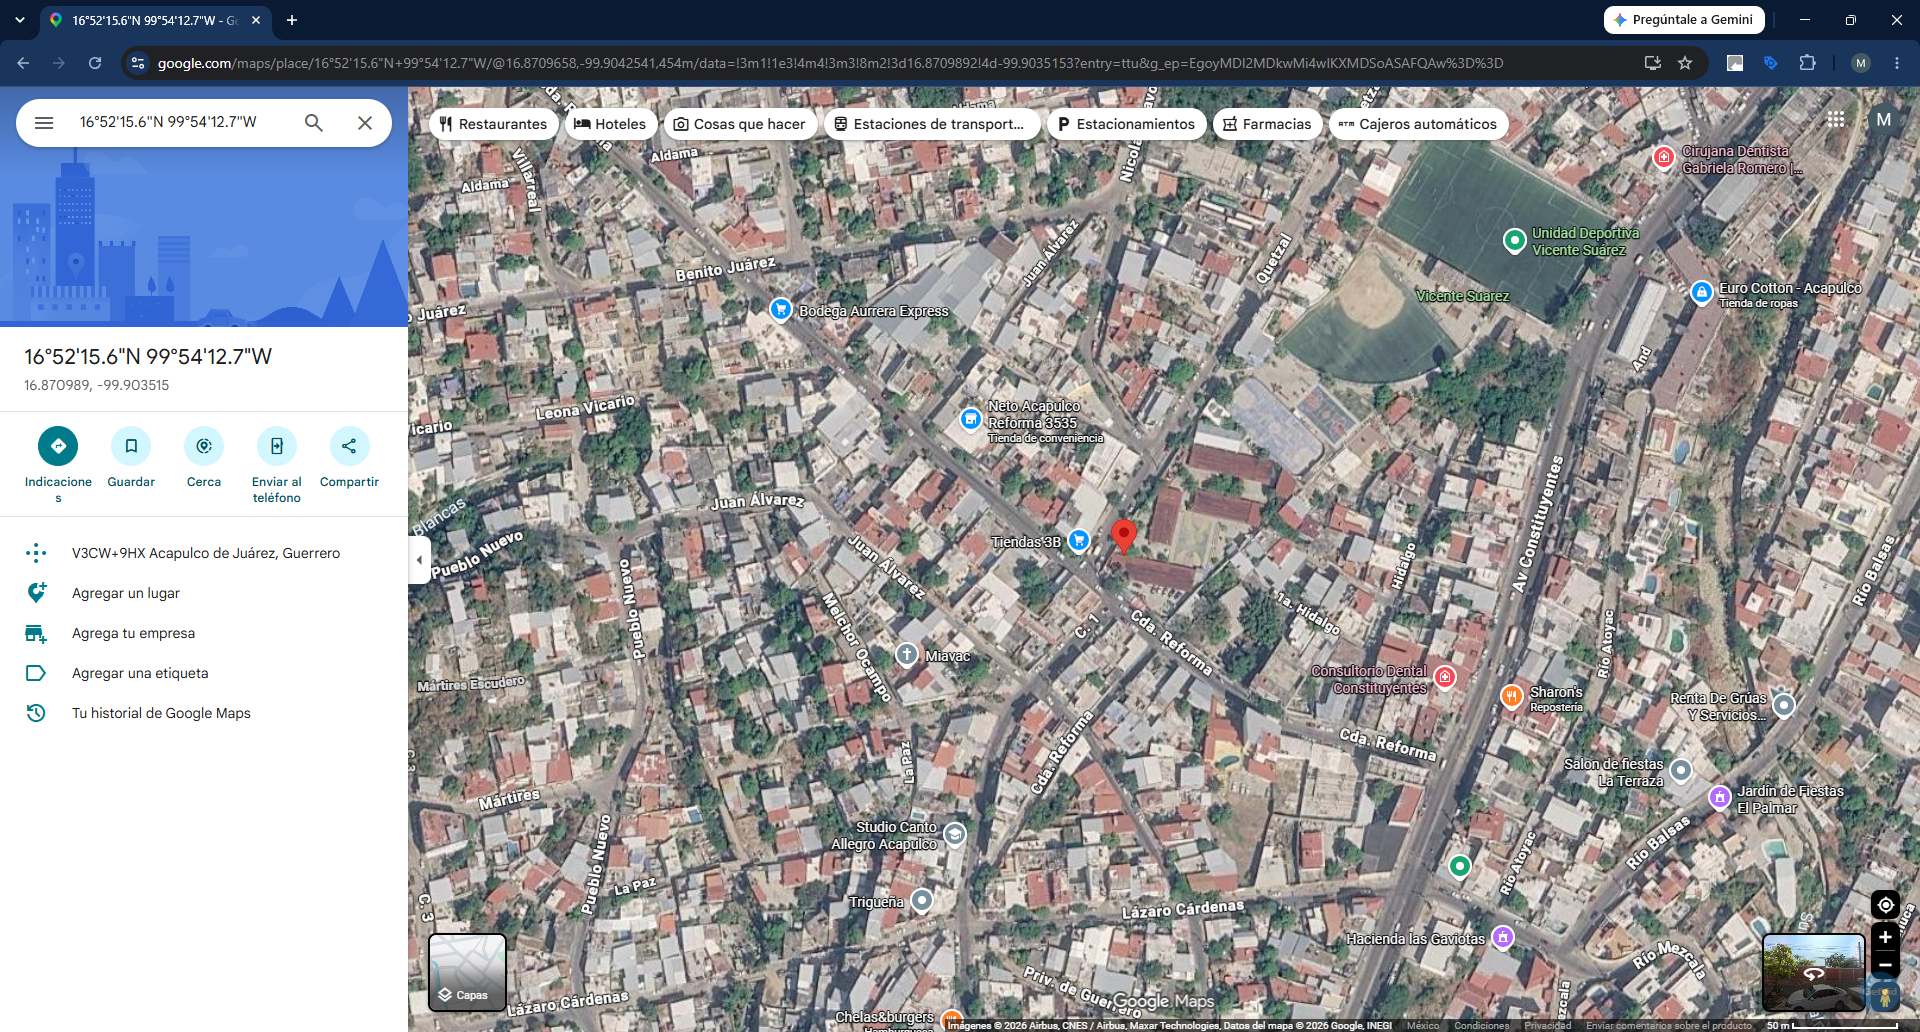Click the search magnifier icon
Screen dimensions: 1920x1032
[314, 123]
